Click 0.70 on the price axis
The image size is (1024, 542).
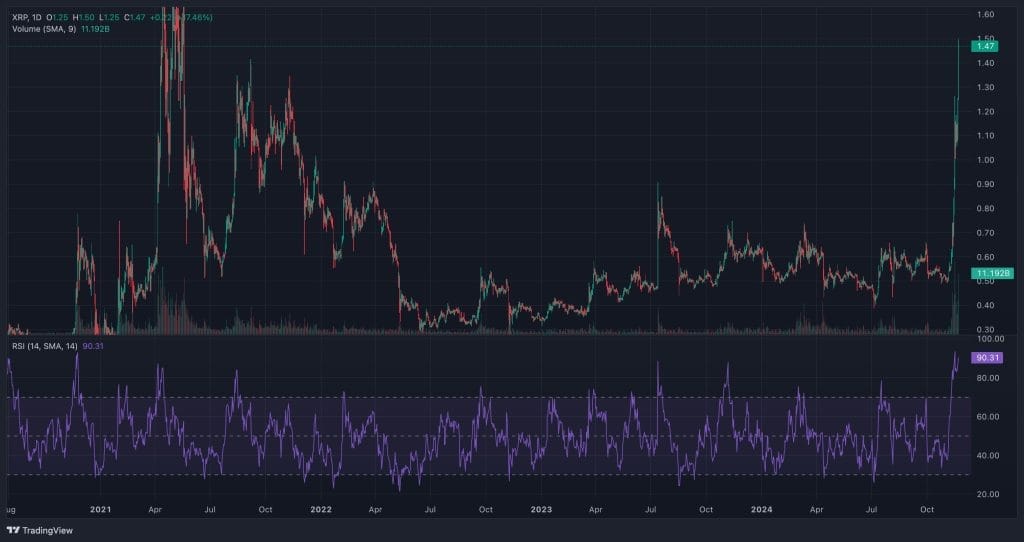985,233
